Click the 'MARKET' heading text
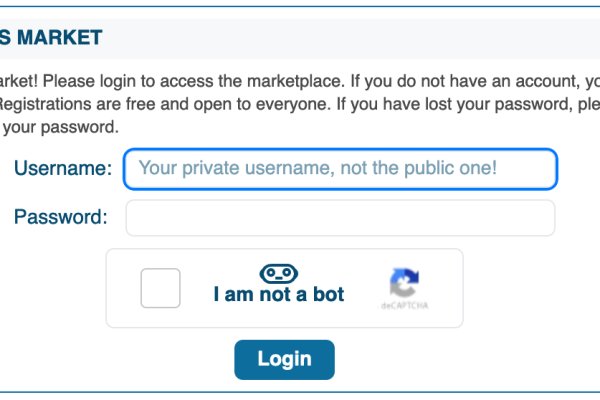Image resolution: width=600 pixels, height=400 pixels. (x=60, y=38)
